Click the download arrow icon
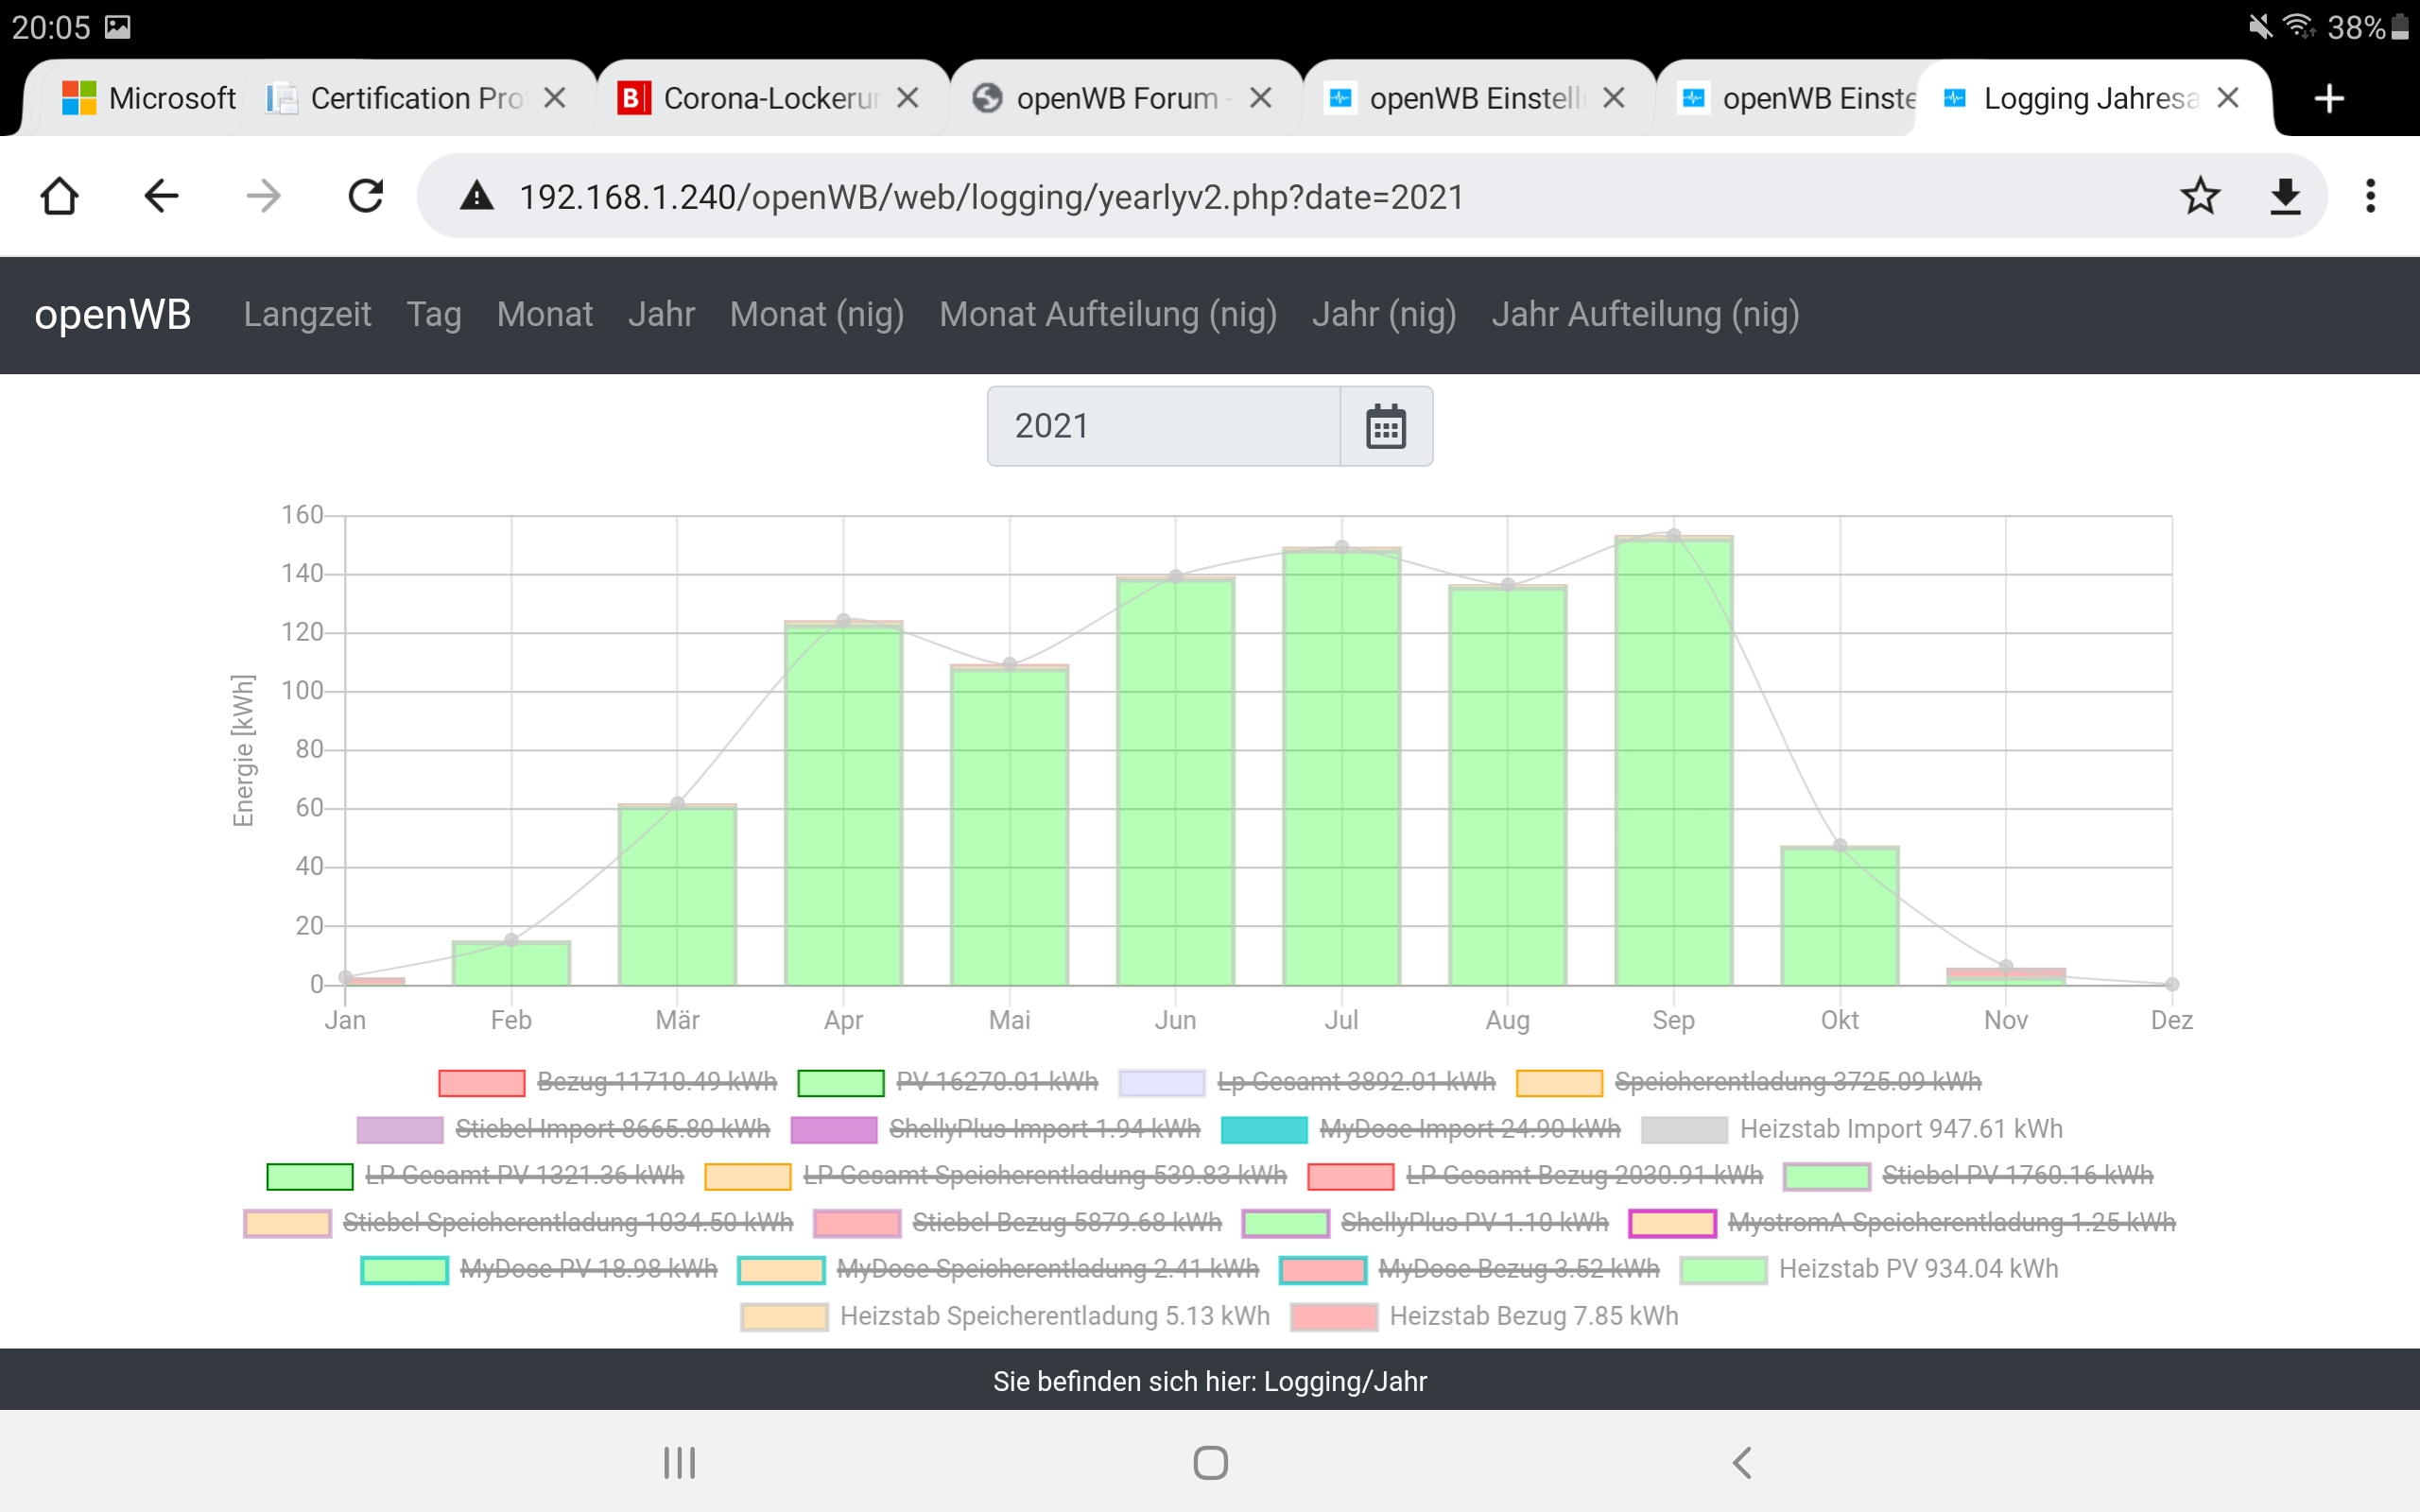This screenshot has width=2420, height=1512. pyautogui.click(x=2285, y=196)
